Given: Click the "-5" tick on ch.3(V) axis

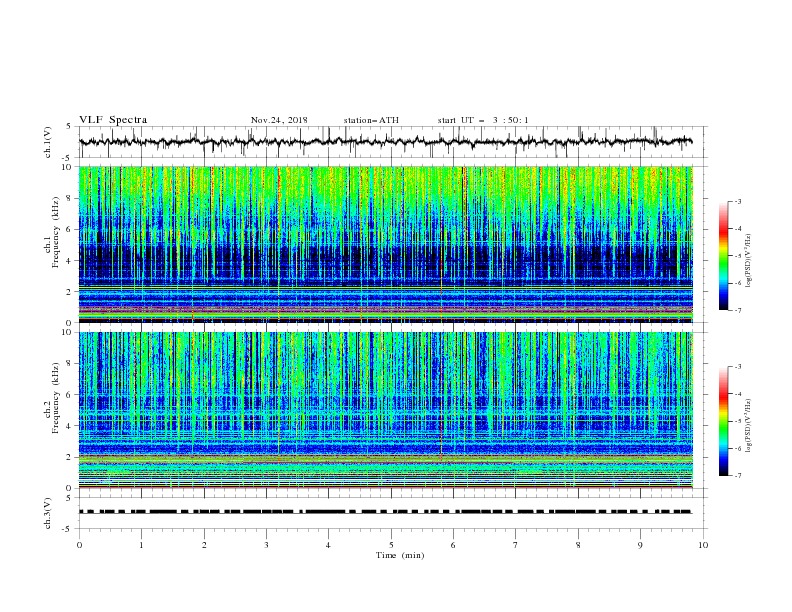Looking at the screenshot, I should click(68, 529).
